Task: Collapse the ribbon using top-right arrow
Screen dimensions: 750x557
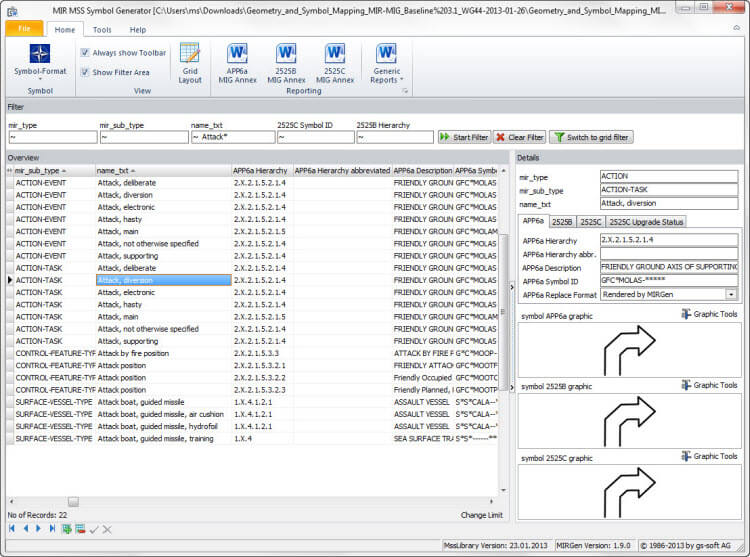Action: point(737,28)
